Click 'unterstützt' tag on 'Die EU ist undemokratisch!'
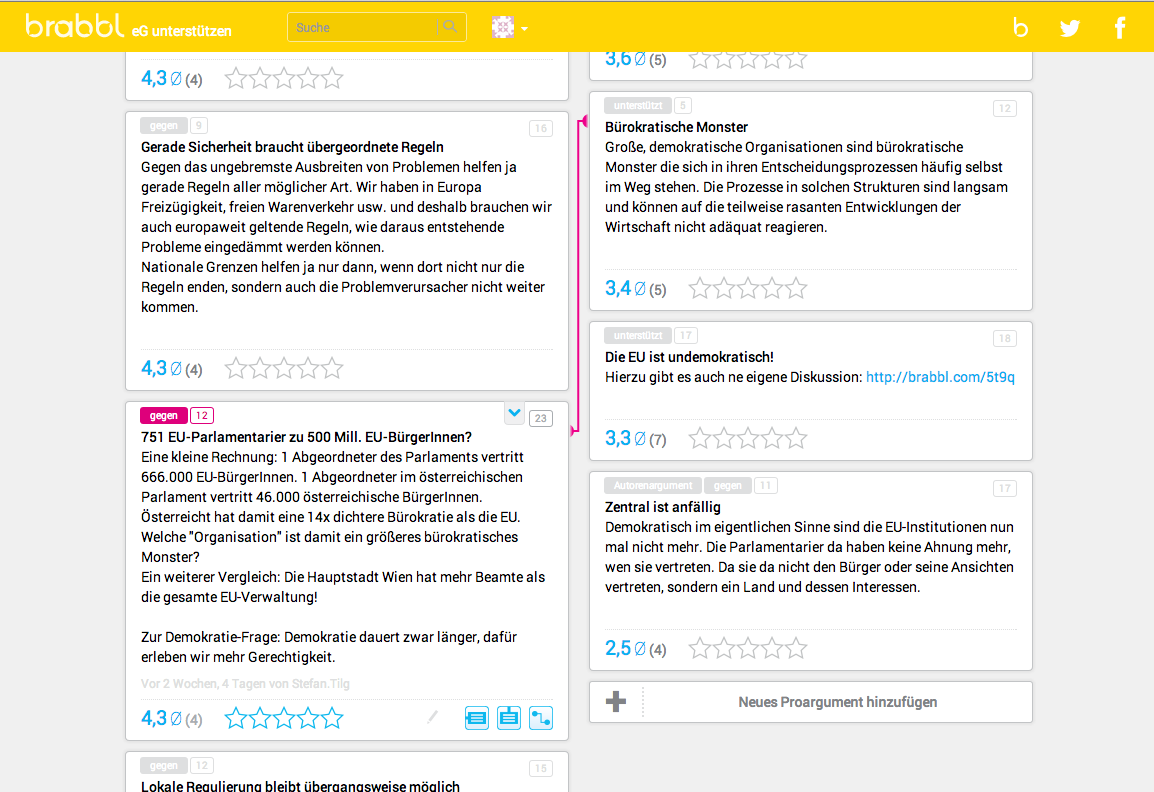1154x792 pixels. [x=638, y=336]
